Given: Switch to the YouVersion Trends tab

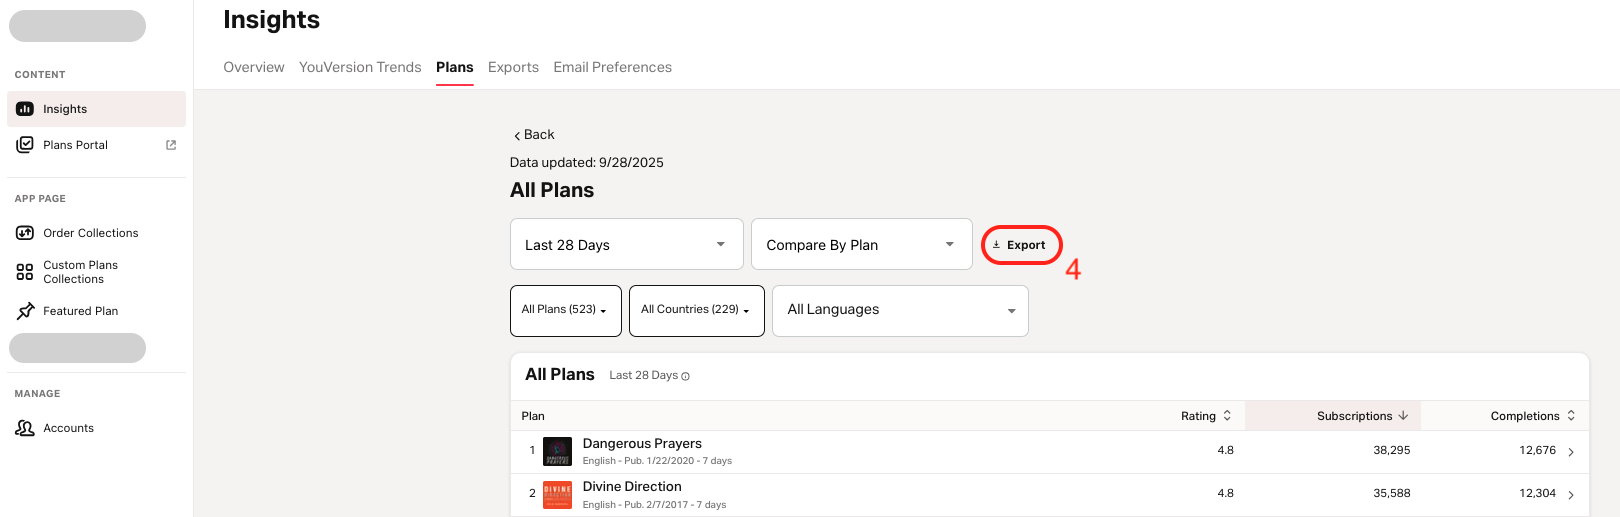Looking at the screenshot, I should coord(360,67).
